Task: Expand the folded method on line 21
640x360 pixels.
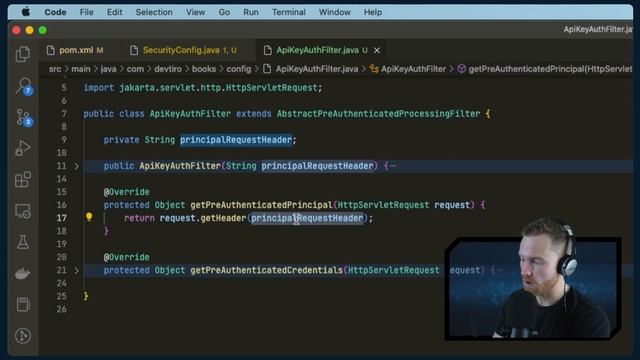Action: [x=76, y=270]
